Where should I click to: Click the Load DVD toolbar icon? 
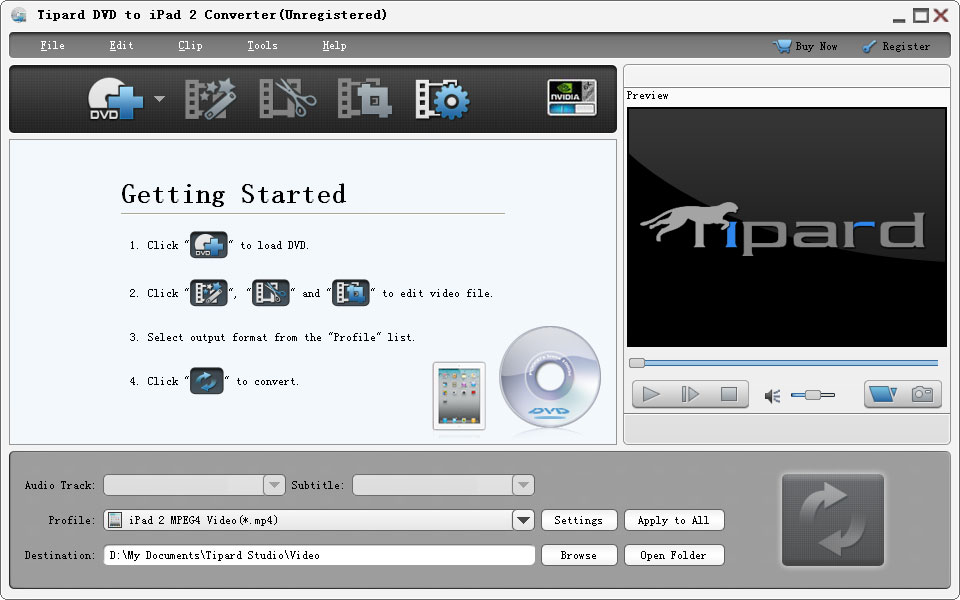click(x=116, y=99)
